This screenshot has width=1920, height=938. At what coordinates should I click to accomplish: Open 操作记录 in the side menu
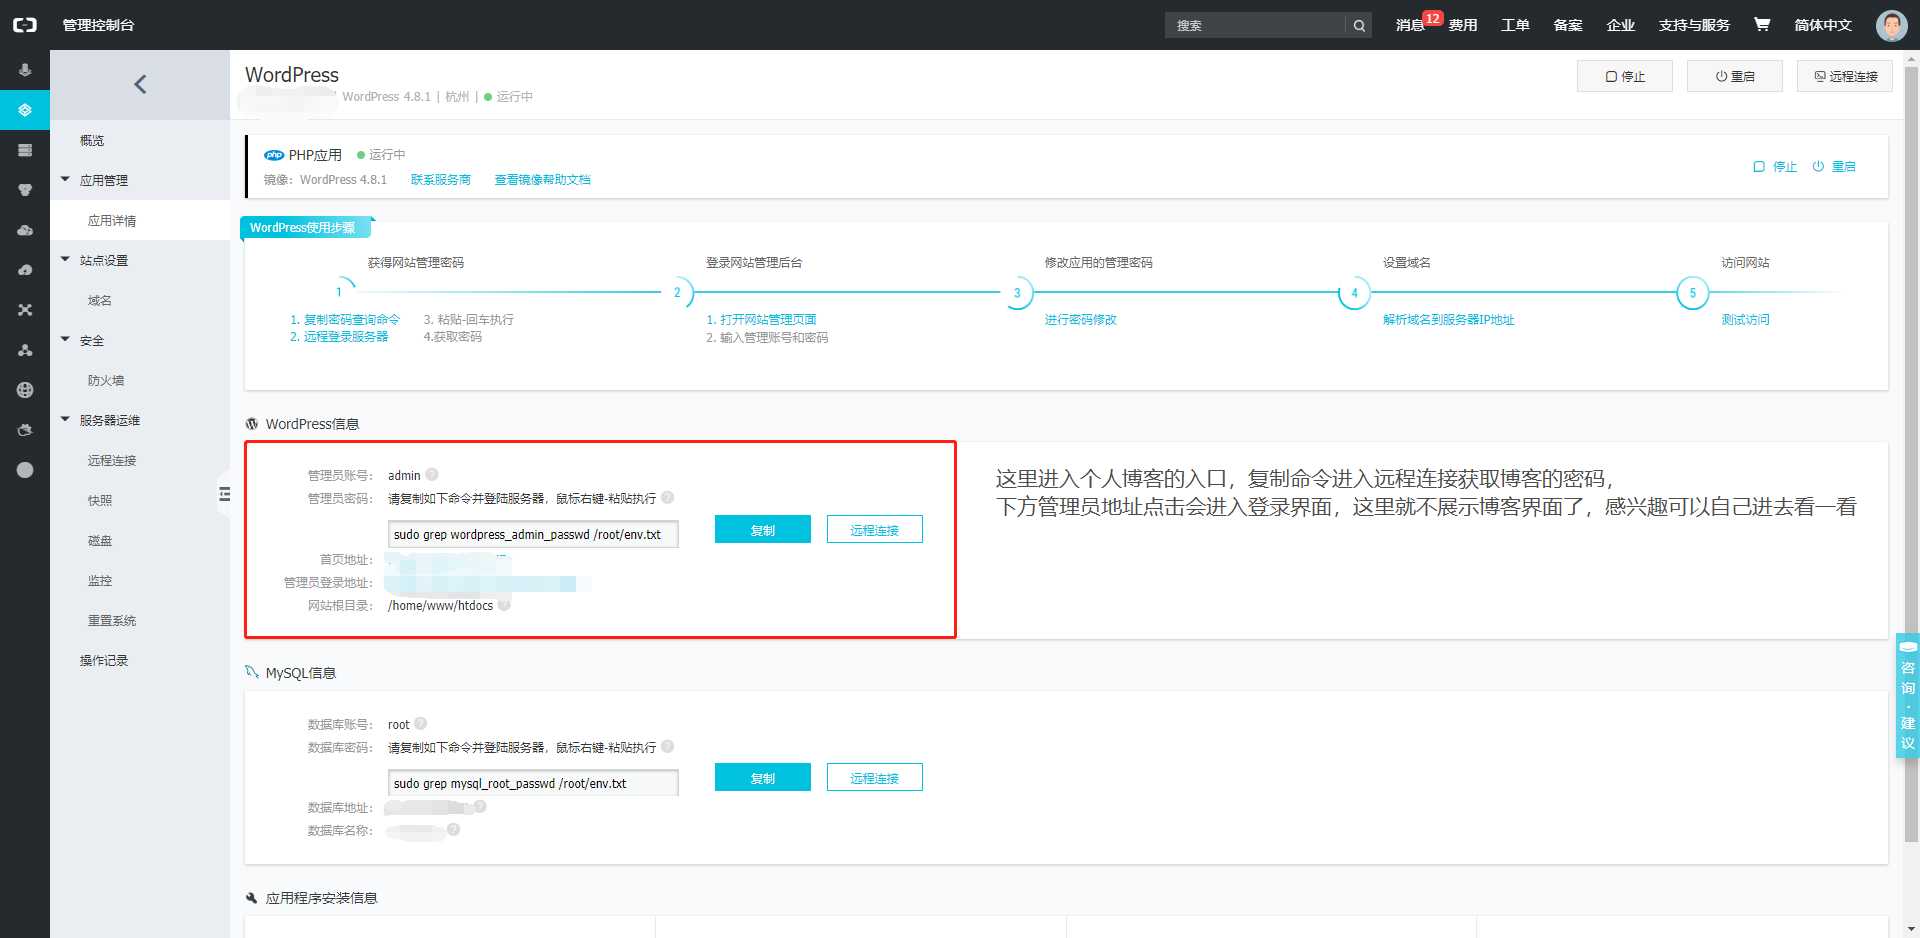[x=140, y=660]
